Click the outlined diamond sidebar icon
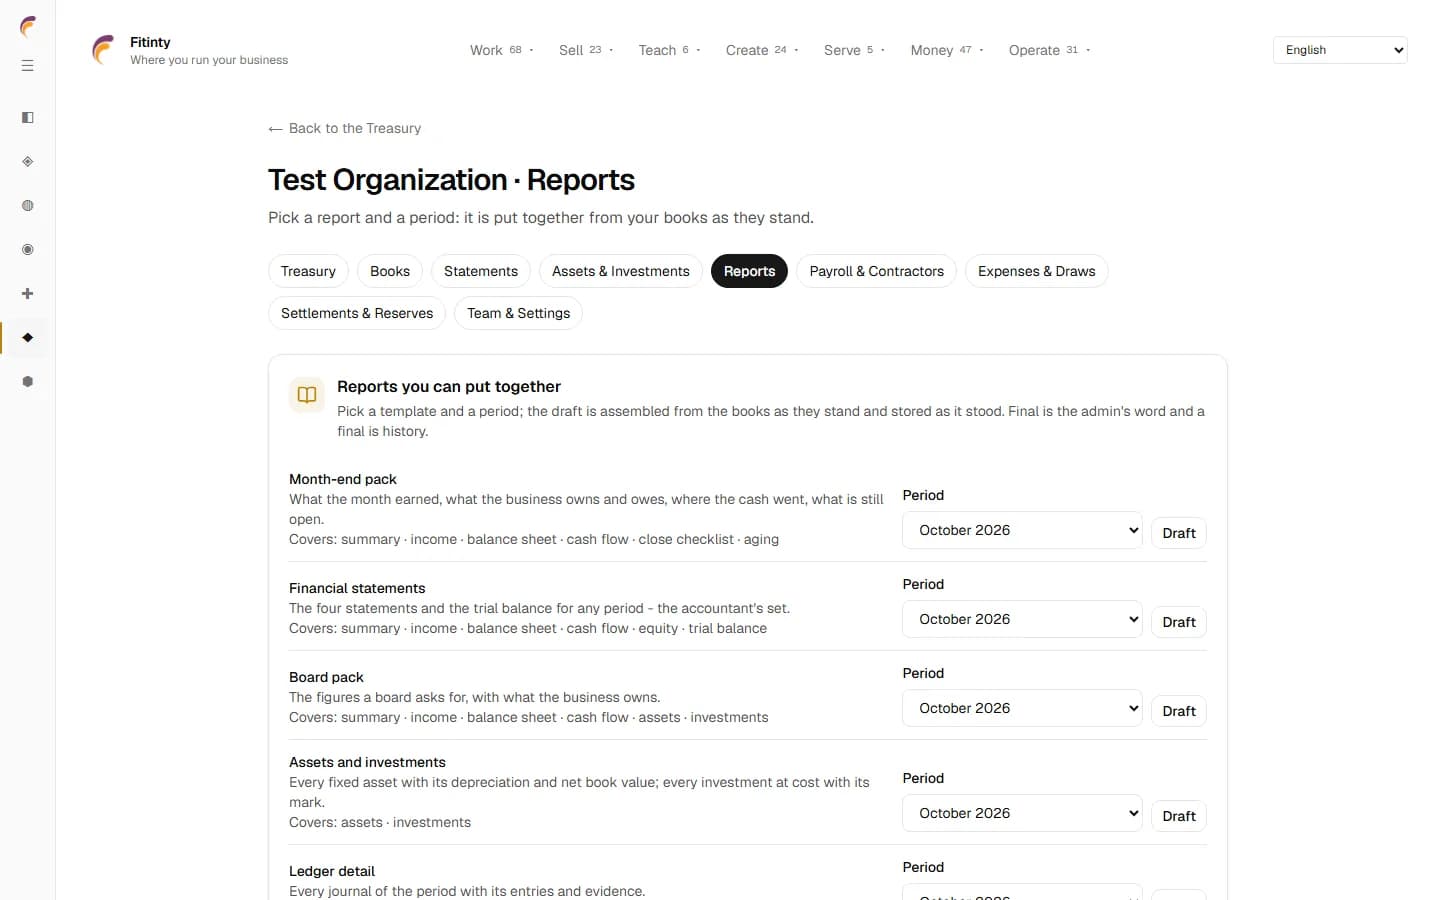Screen dimensions: 1440x900 tap(28, 162)
